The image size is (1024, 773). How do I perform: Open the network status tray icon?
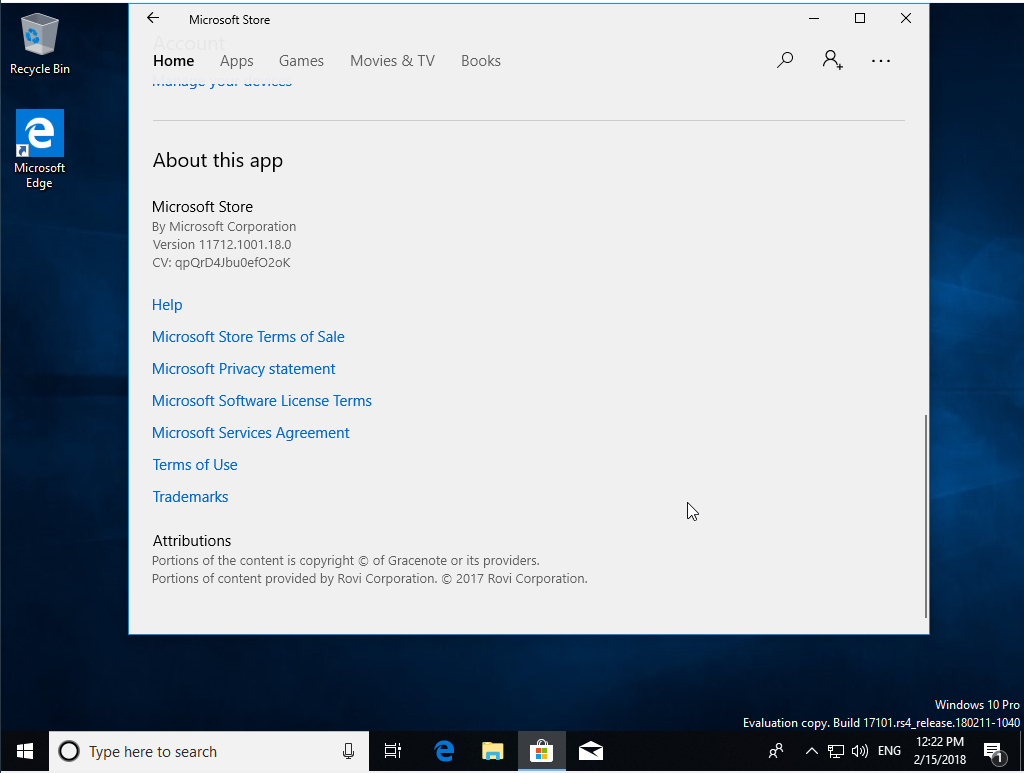click(835, 751)
